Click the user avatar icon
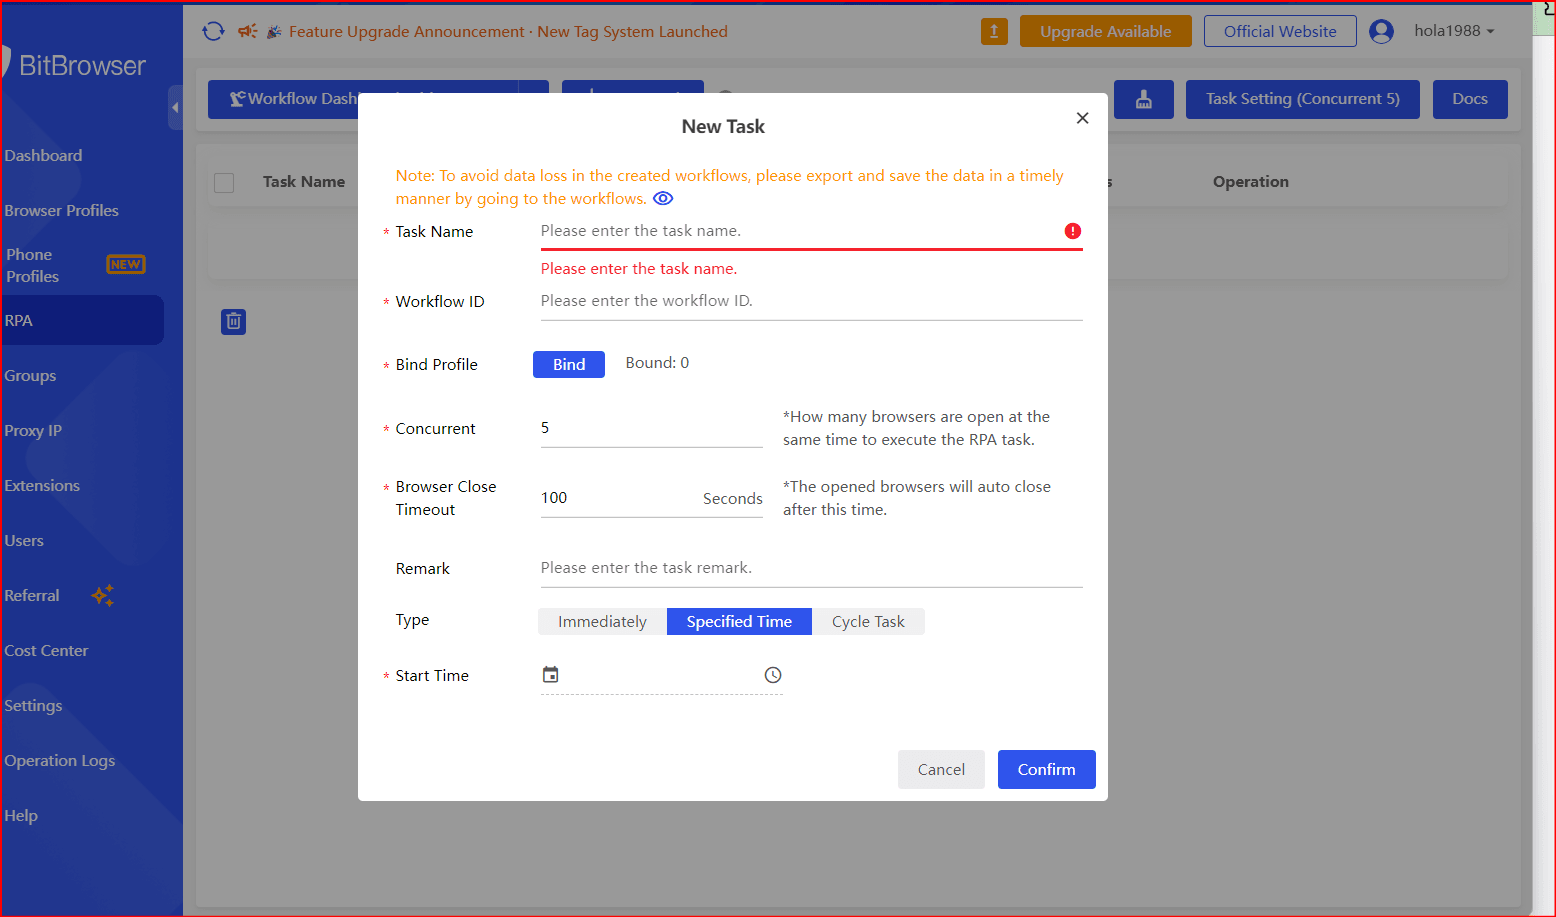Viewport: 1556px width, 917px height. click(1381, 31)
